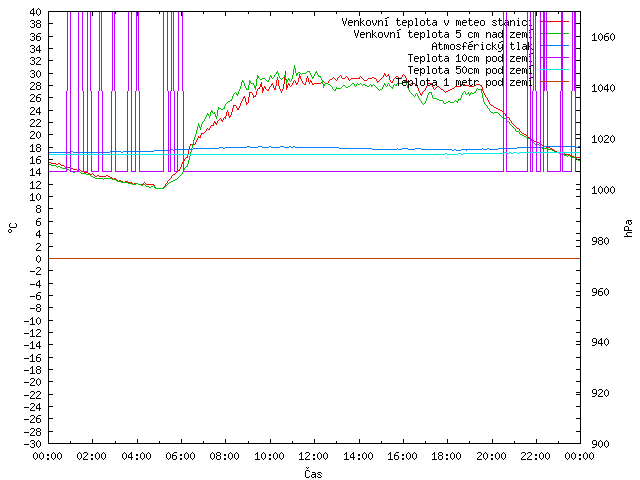Click the '10:00' time tick label
640x480 pixels.
269,456
